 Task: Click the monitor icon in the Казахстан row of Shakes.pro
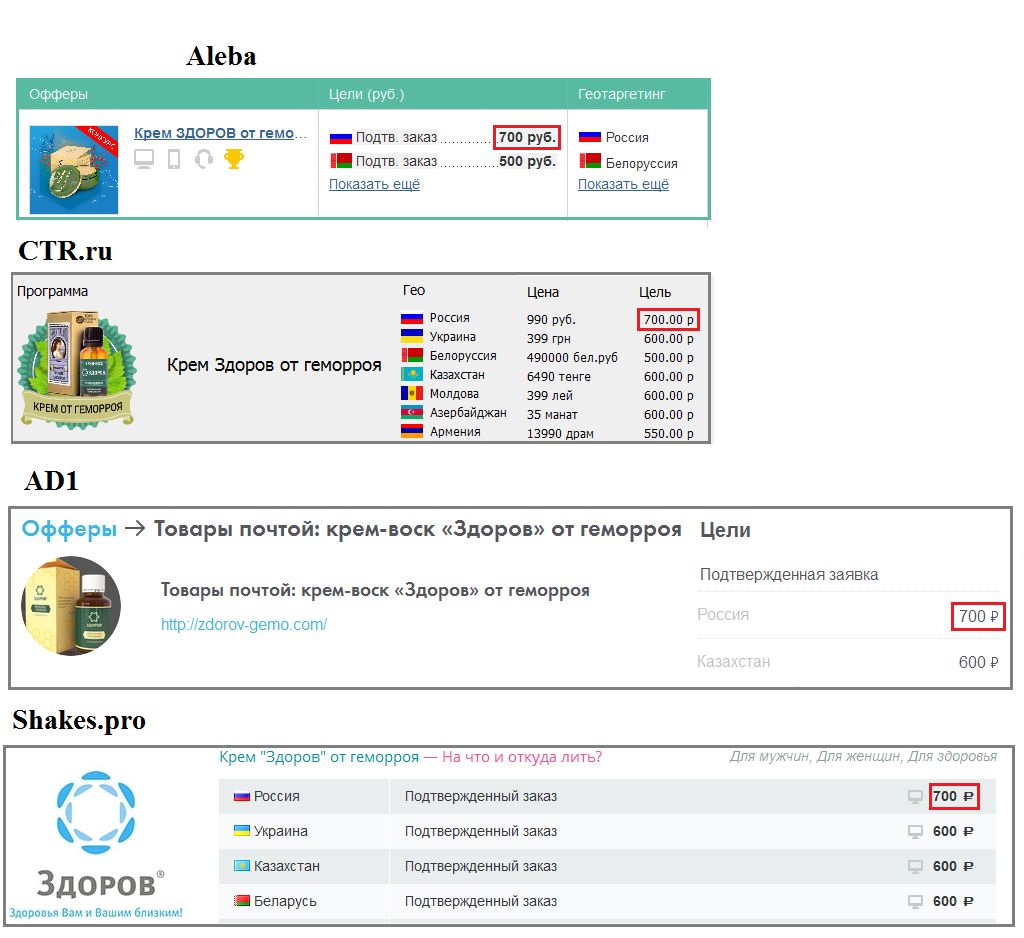(x=915, y=867)
